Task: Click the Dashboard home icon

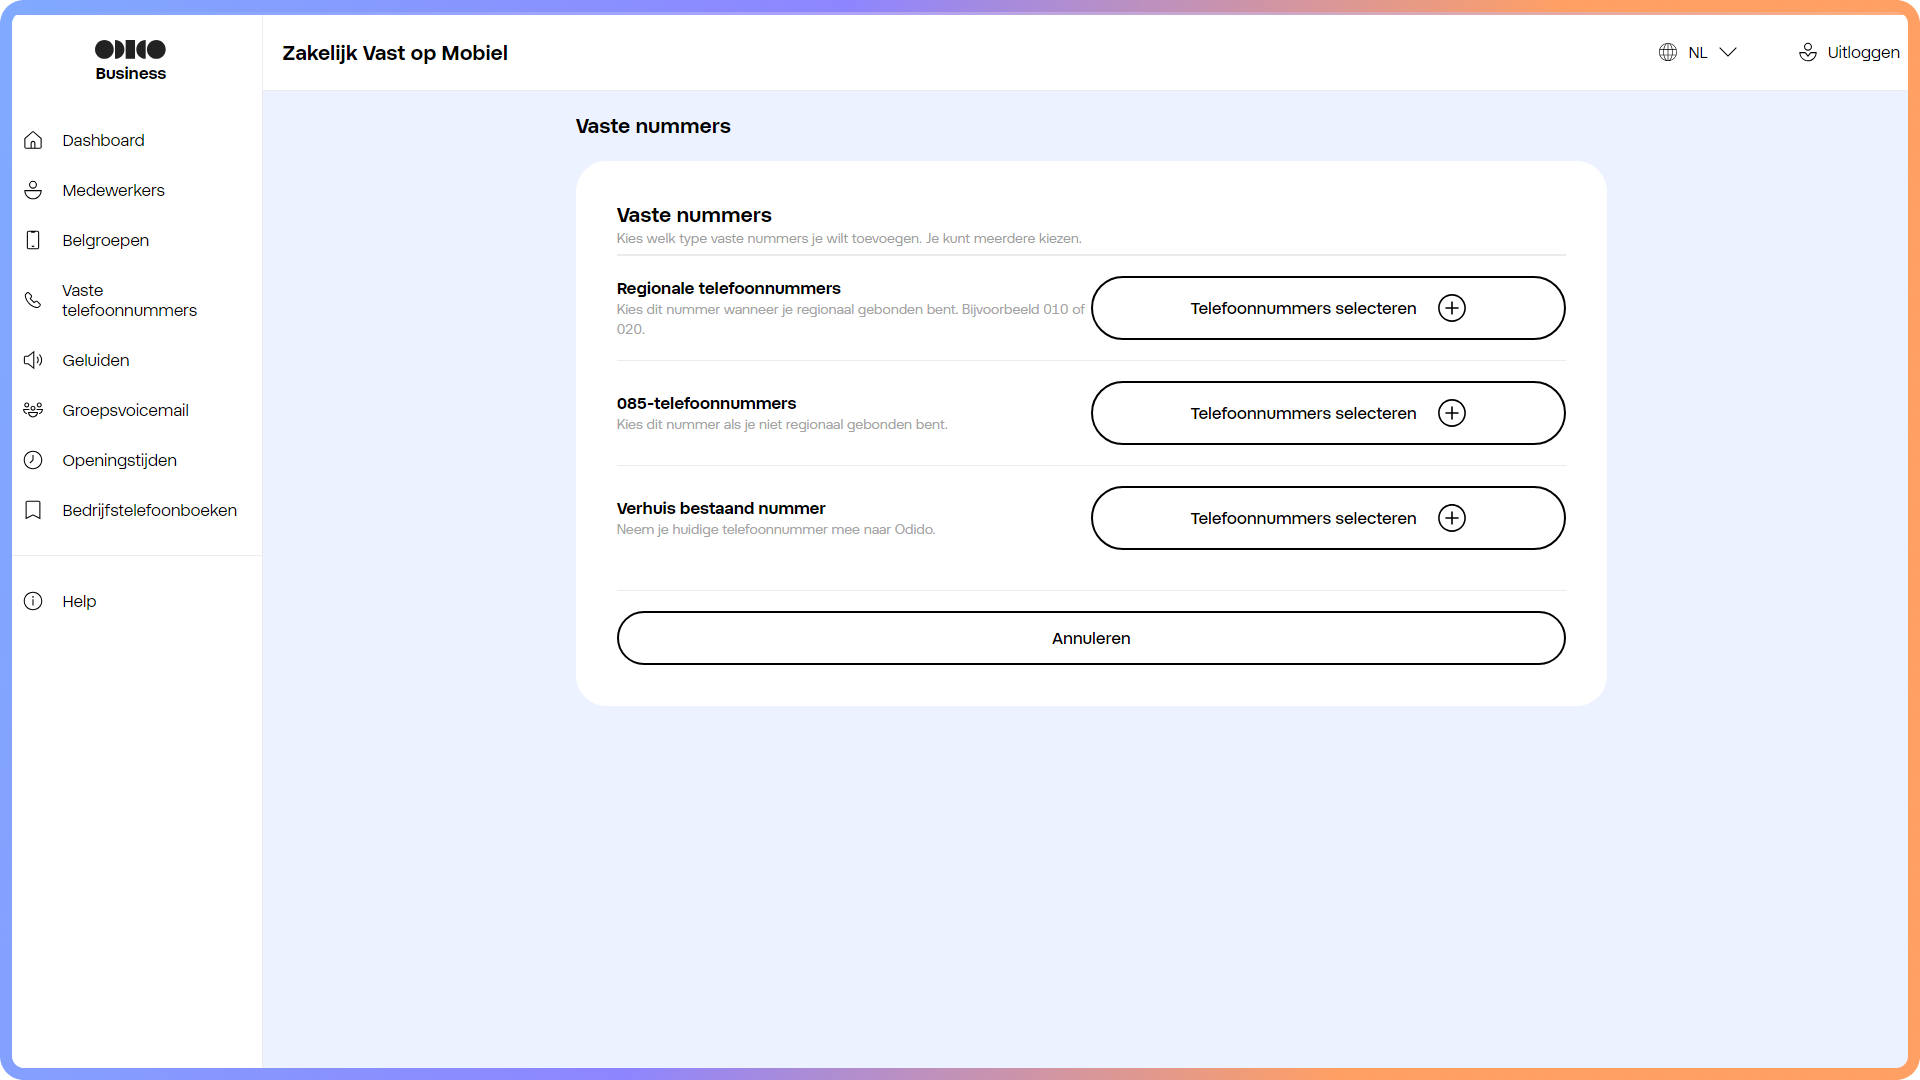Action: (x=33, y=140)
